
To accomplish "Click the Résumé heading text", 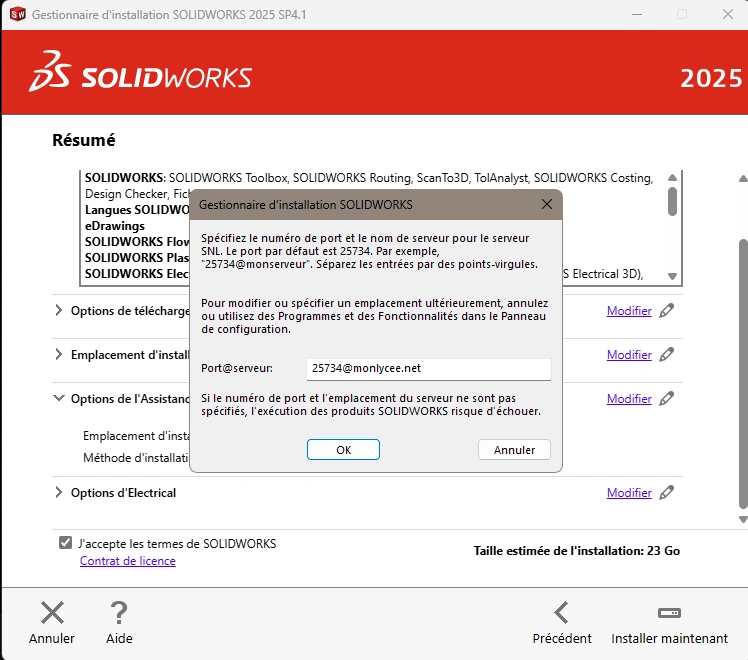I will 83,140.
